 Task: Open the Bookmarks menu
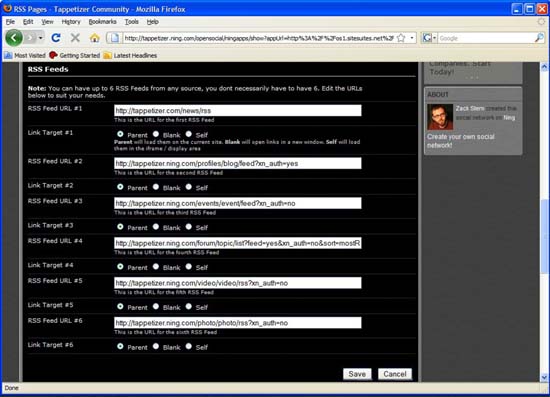[x=102, y=22]
